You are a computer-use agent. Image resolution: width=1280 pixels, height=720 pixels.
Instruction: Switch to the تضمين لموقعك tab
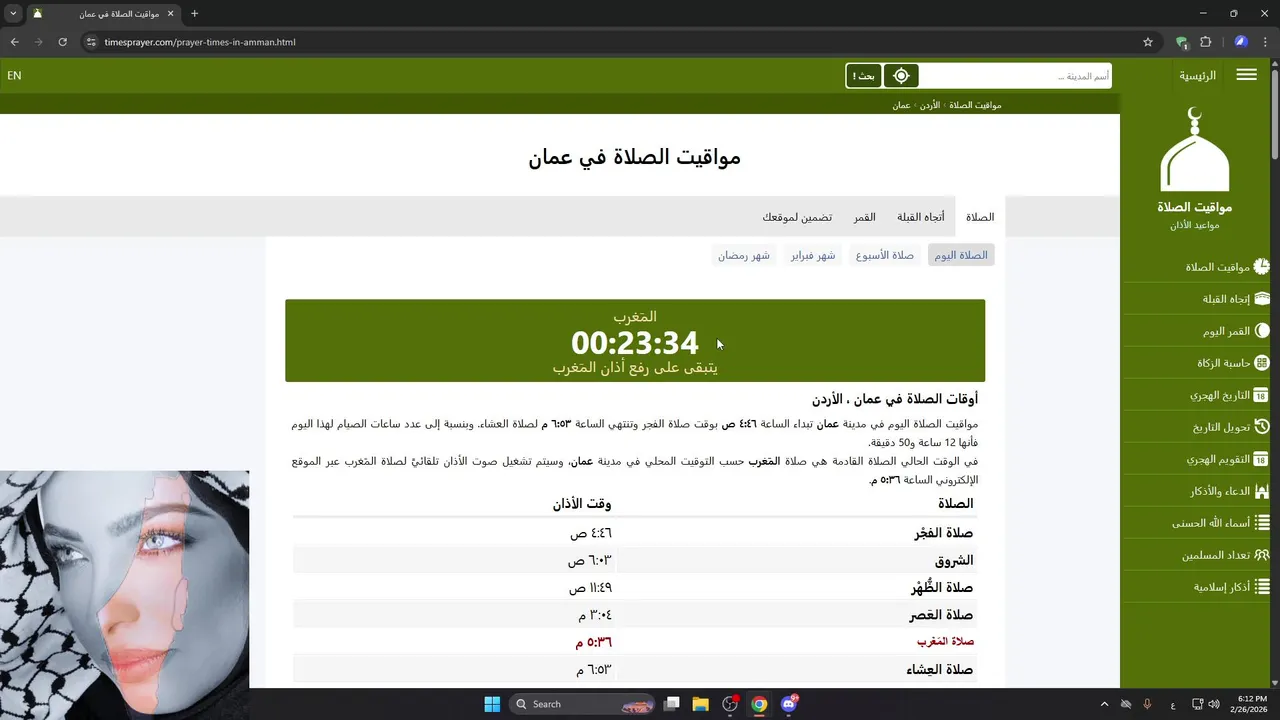pos(797,217)
